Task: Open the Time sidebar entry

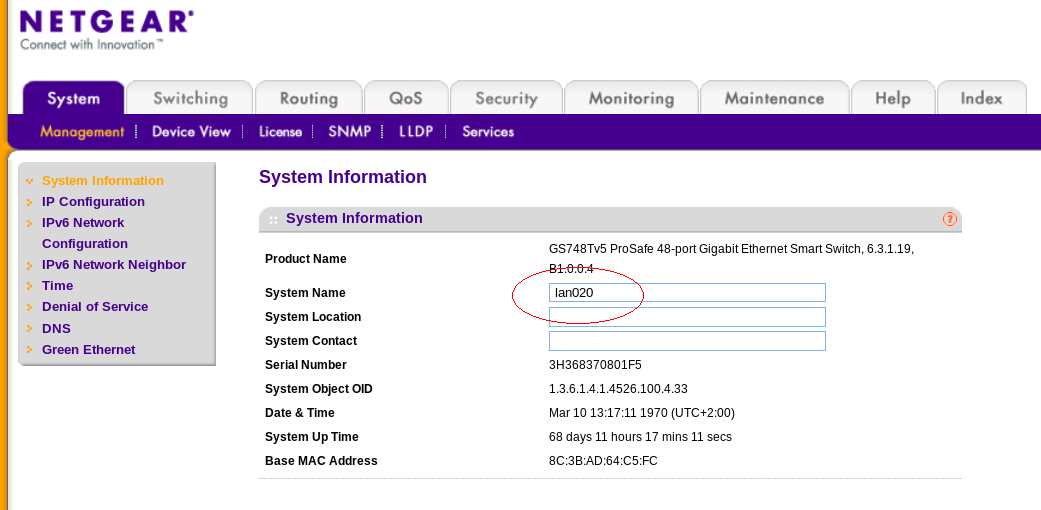Action: click(57, 286)
